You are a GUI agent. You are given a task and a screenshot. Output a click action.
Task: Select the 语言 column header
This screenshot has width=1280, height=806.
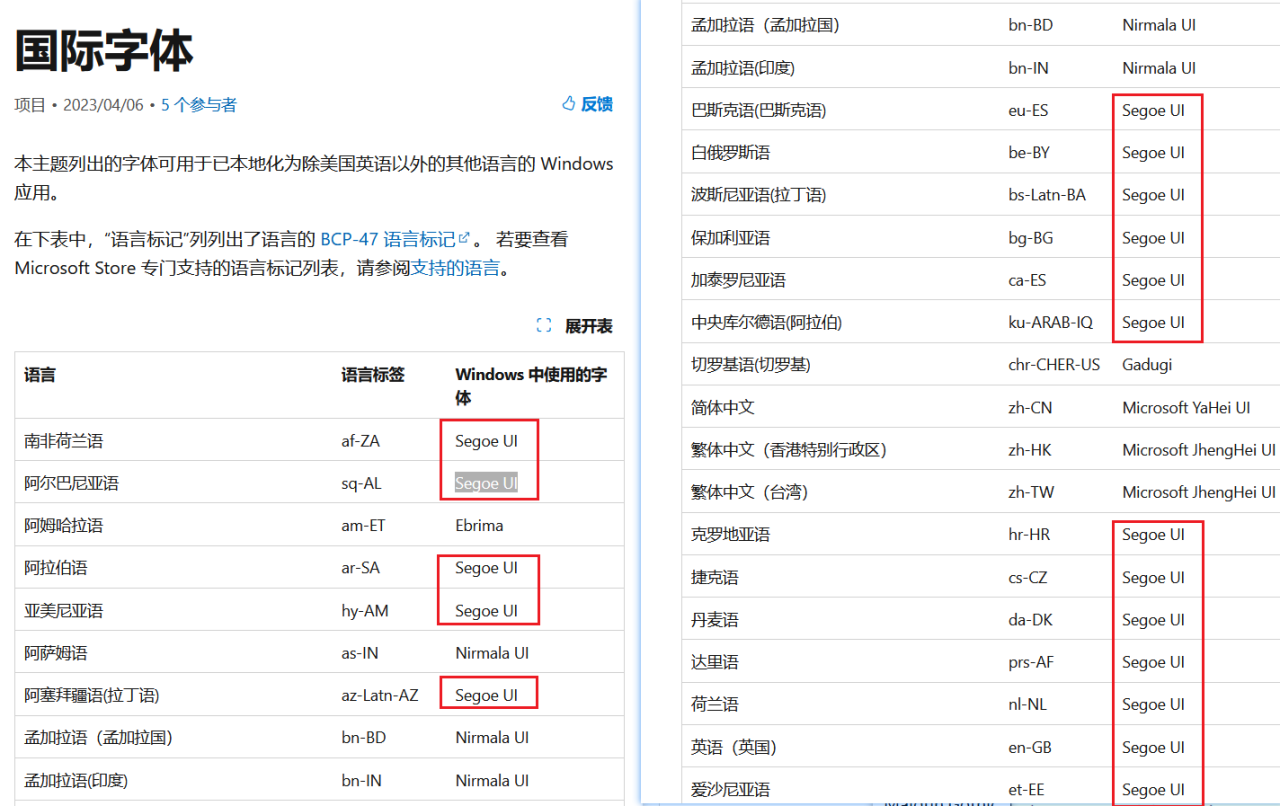(41, 375)
